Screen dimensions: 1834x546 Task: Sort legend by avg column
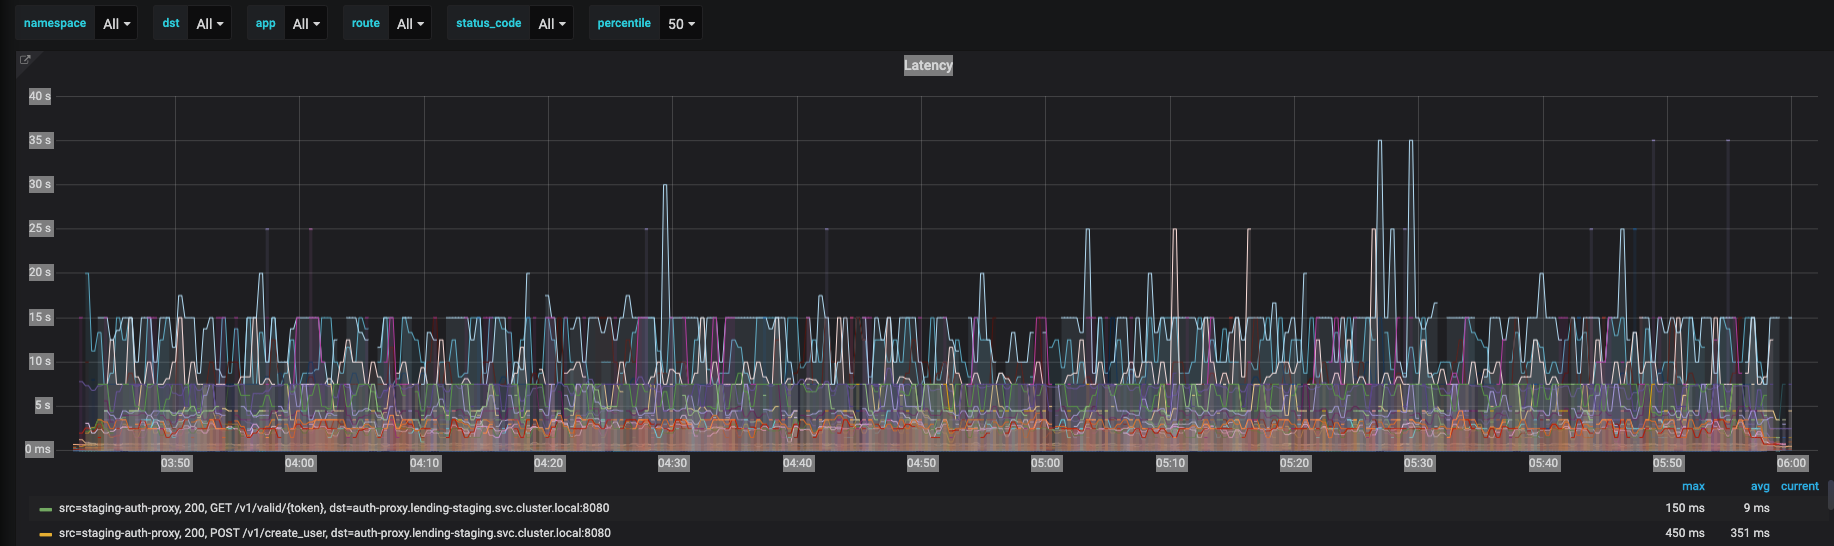pos(1760,486)
